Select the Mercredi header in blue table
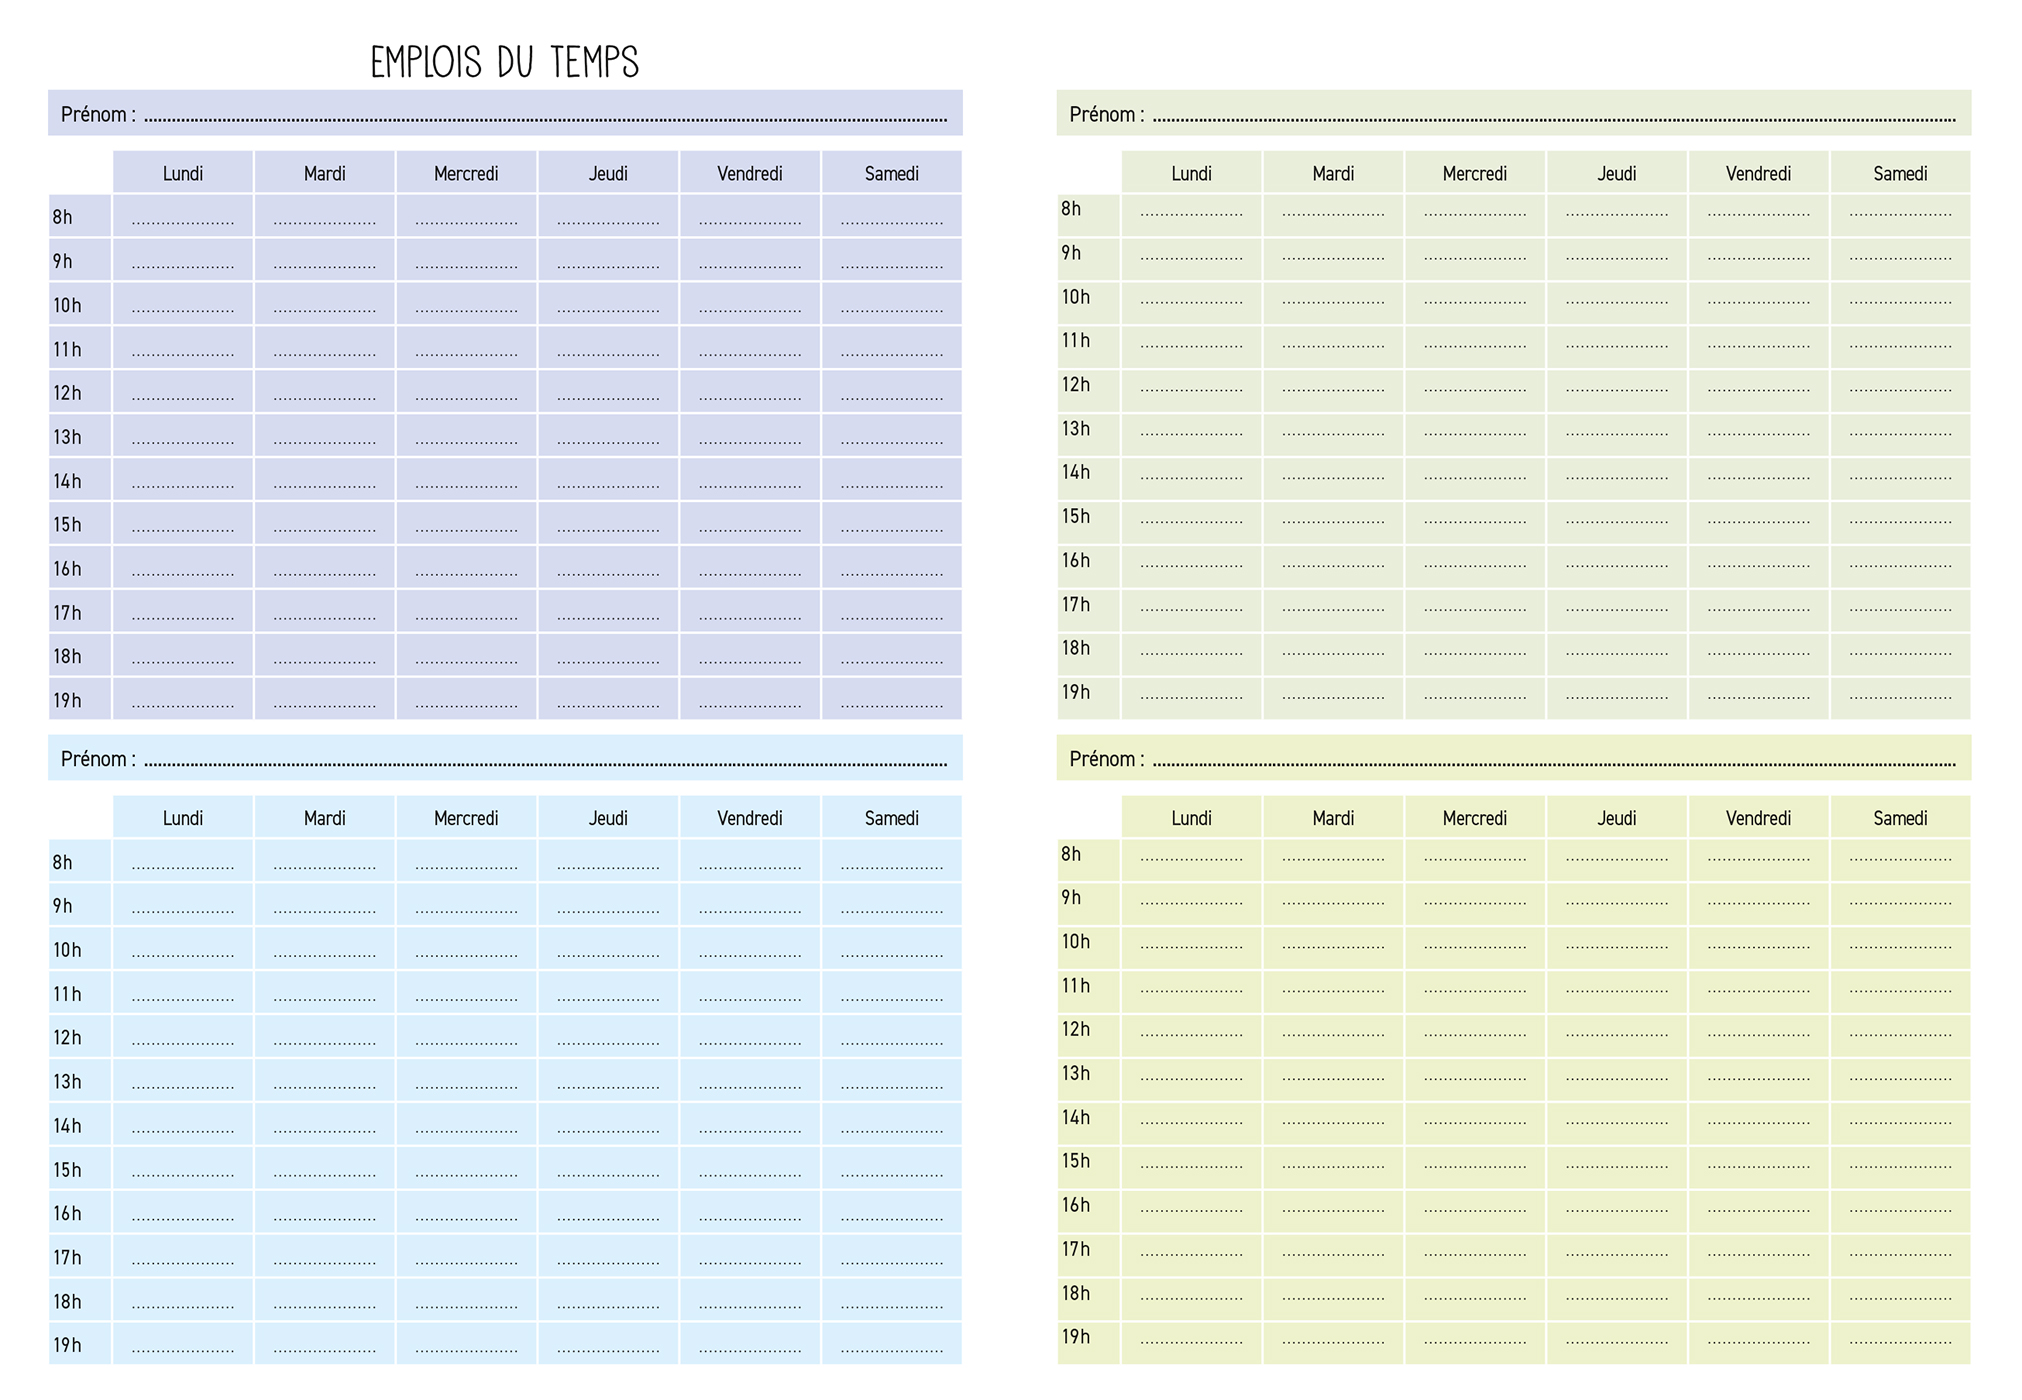 pos(466,818)
